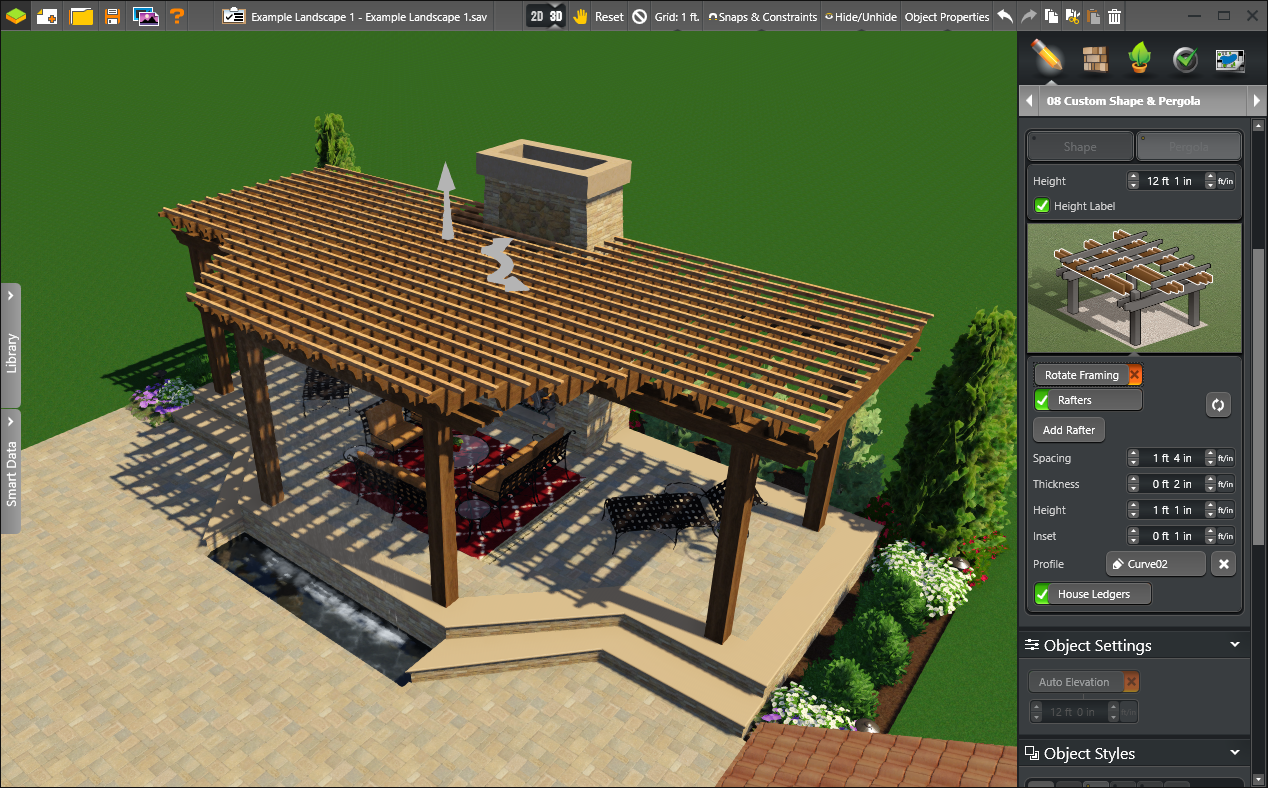Switch to 2D view mode
The width and height of the screenshot is (1268, 788).
(536, 16)
